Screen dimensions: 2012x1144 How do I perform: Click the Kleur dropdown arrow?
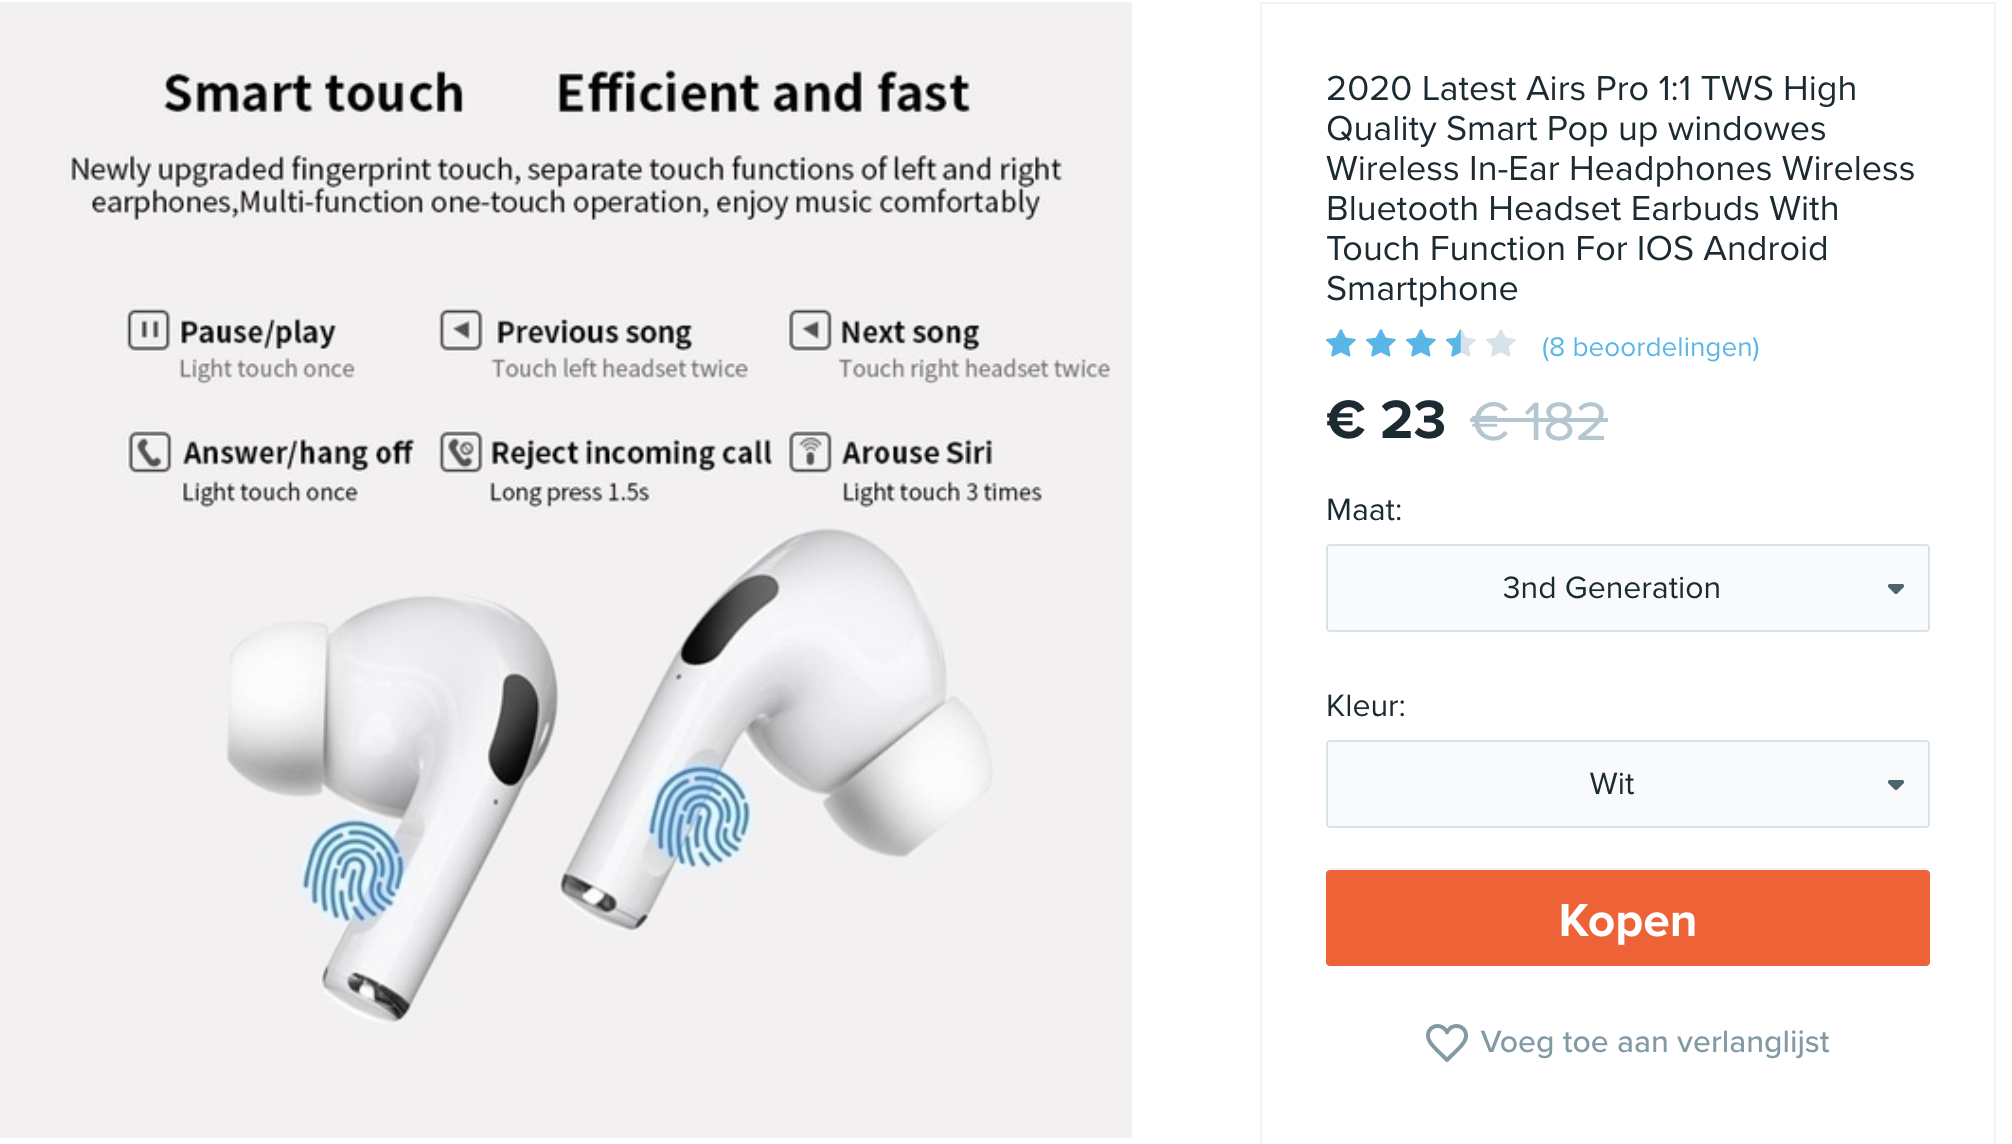(x=1895, y=785)
